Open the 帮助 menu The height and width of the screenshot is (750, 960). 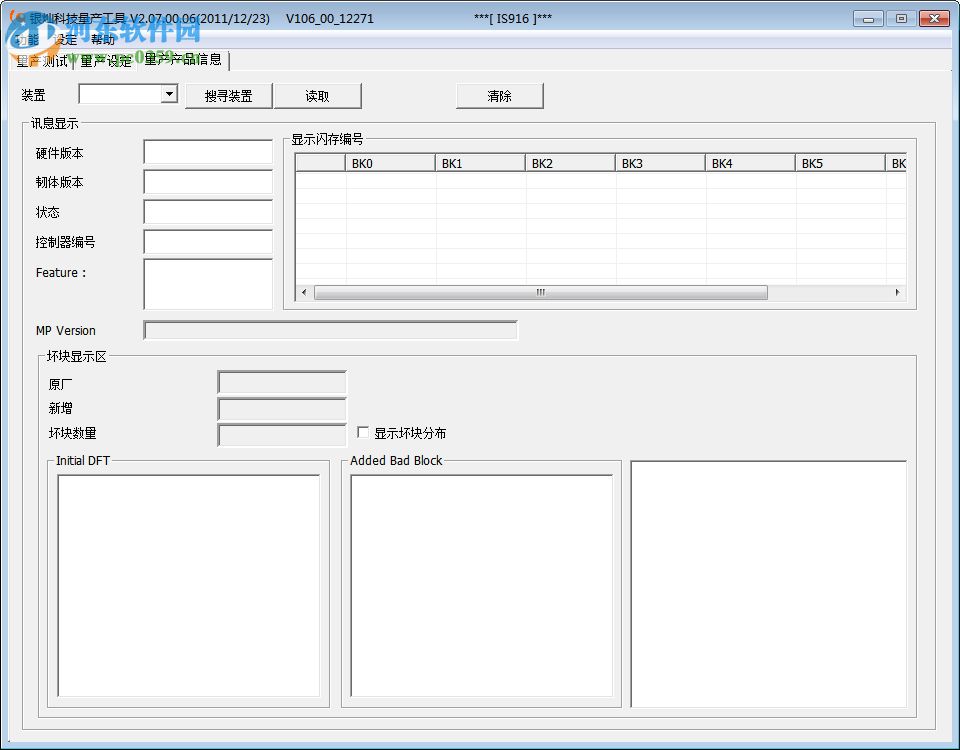tap(103, 40)
